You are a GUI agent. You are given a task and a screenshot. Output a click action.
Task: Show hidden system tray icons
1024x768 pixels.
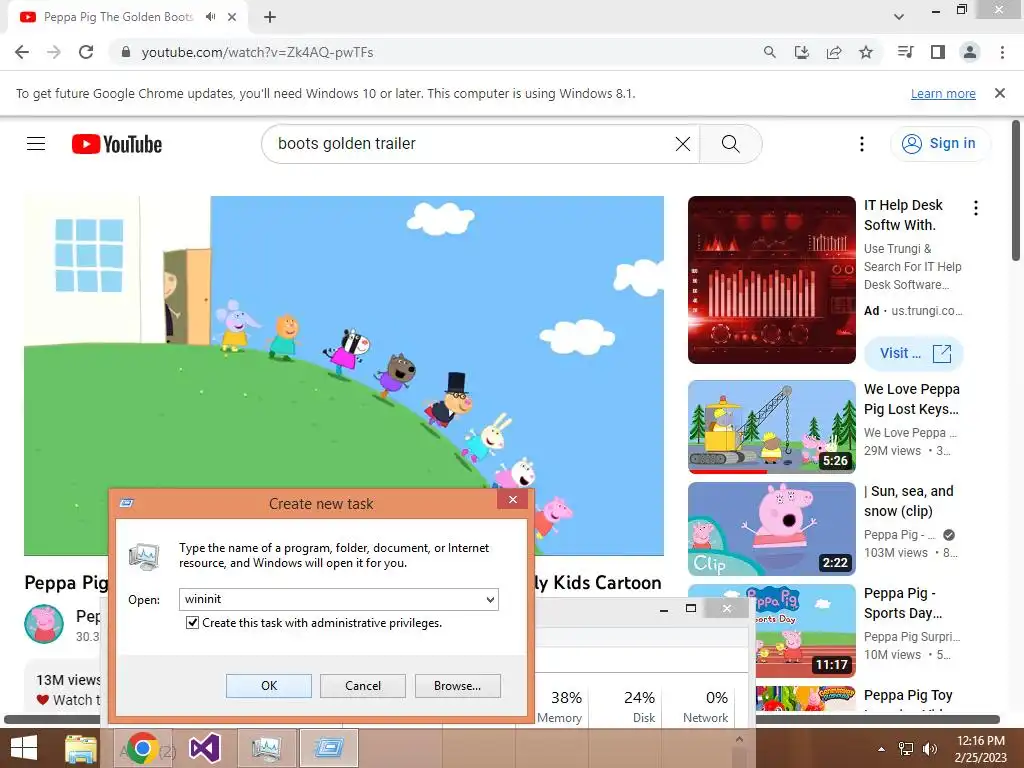point(882,749)
